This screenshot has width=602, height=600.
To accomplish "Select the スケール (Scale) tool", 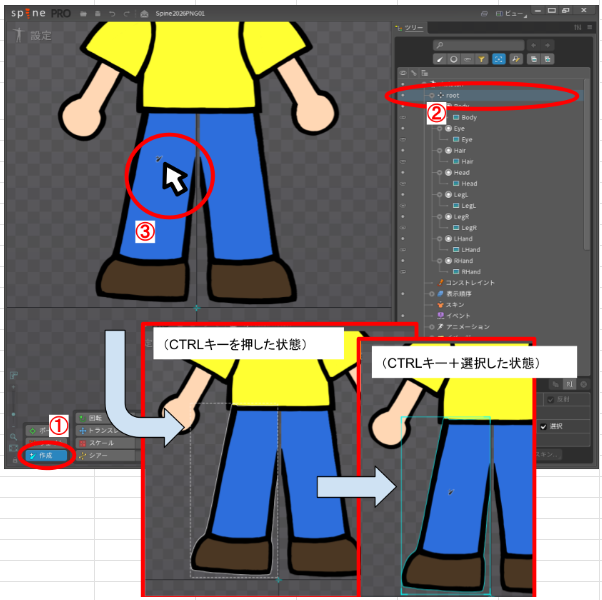I will coord(101,442).
